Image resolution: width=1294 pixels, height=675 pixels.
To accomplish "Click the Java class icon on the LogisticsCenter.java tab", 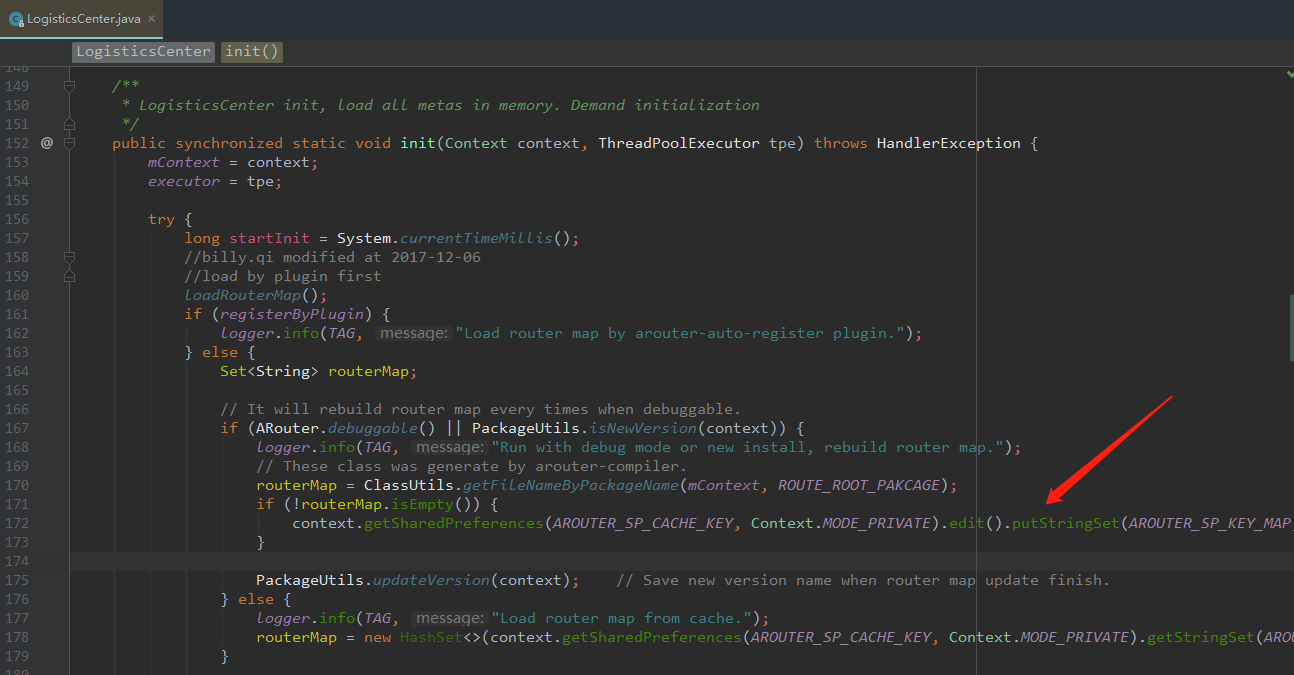I will pyautogui.click(x=15, y=19).
